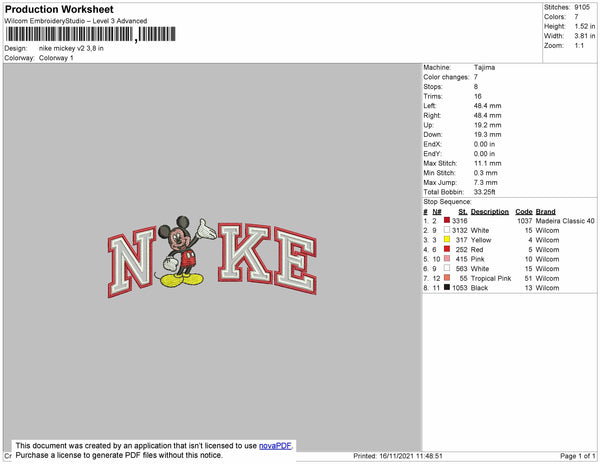The image size is (600, 464).
Task: Click the Left label in machine details
Action: click(429, 106)
